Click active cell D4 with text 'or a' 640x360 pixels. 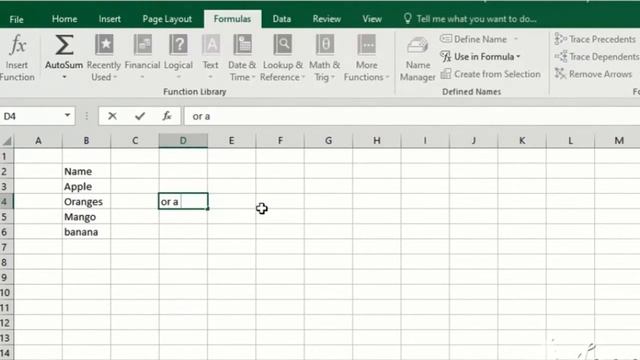[x=183, y=202]
